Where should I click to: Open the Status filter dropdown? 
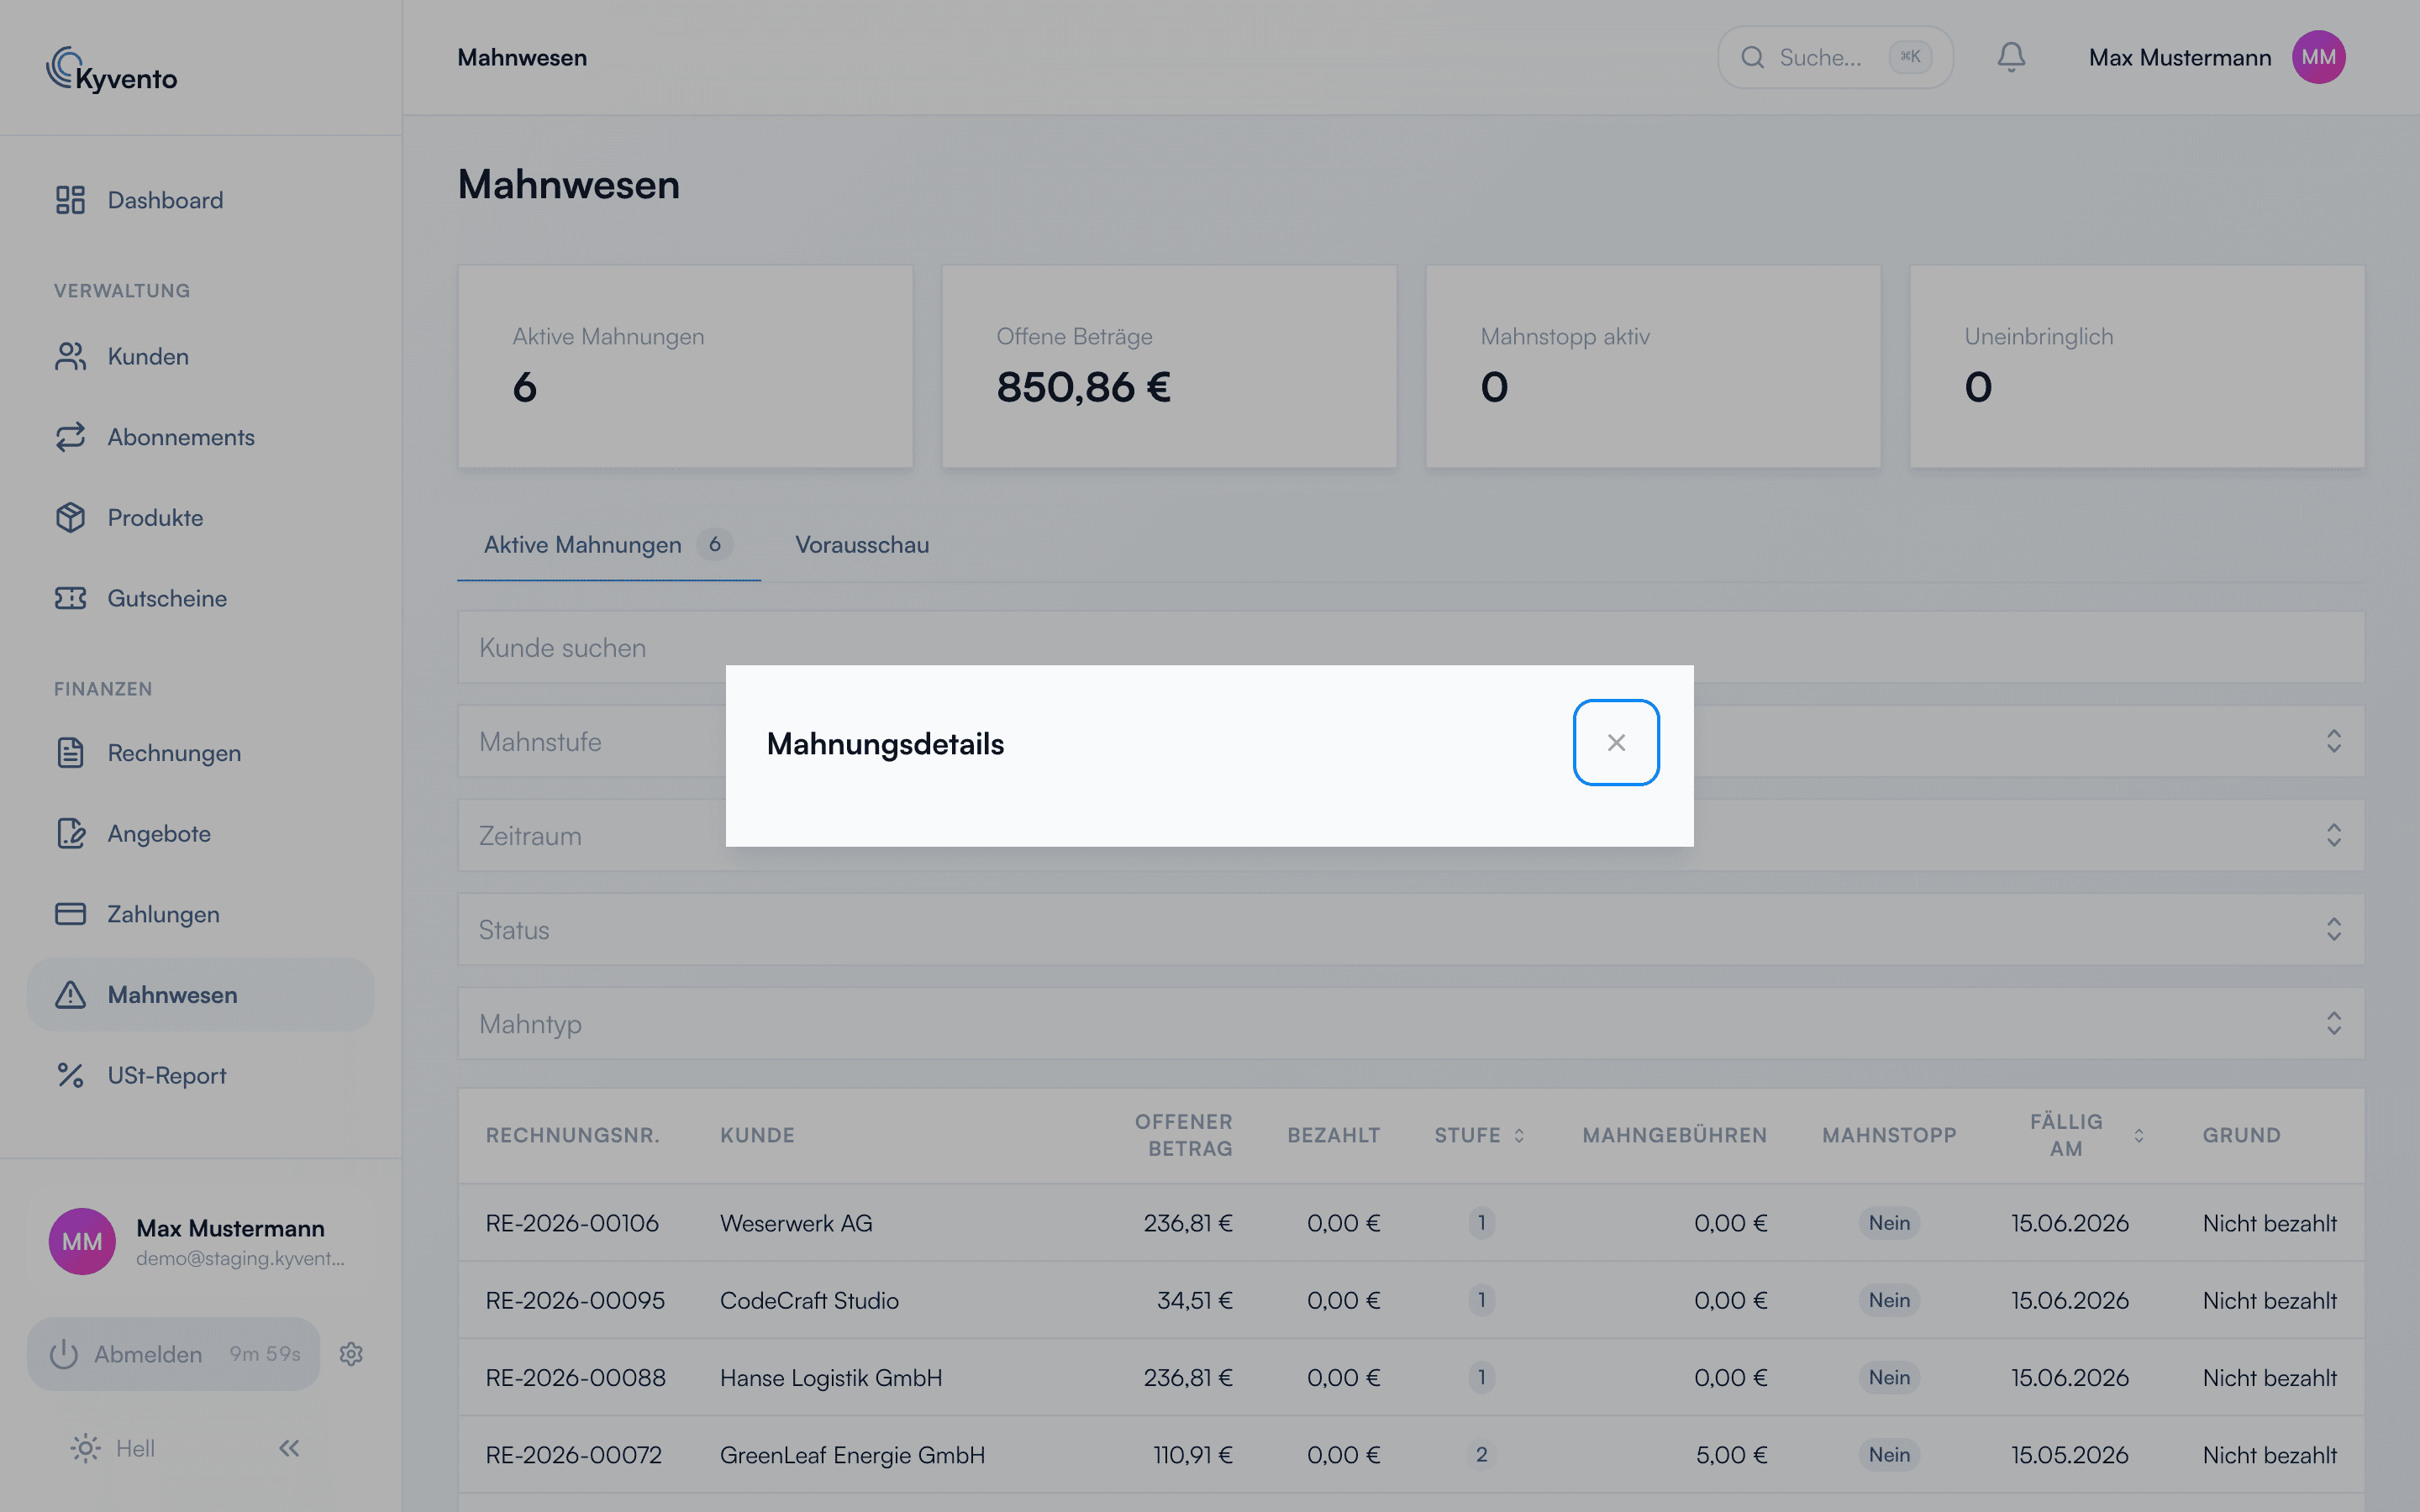1411,929
